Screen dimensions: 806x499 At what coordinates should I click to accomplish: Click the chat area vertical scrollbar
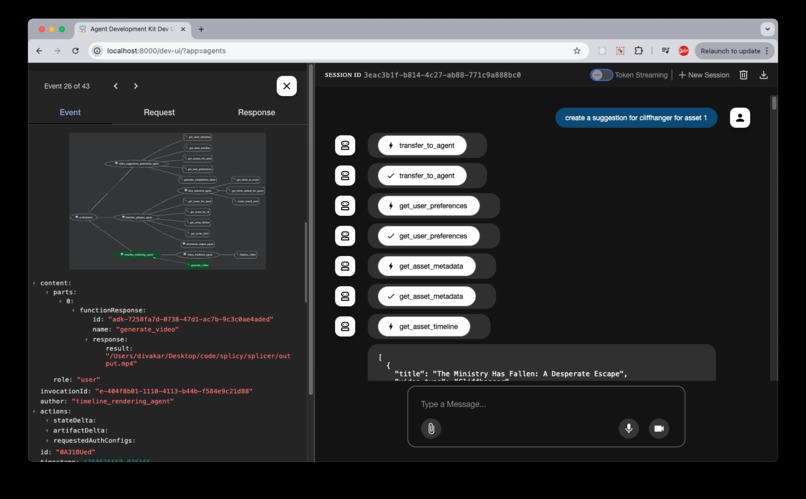(x=774, y=103)
